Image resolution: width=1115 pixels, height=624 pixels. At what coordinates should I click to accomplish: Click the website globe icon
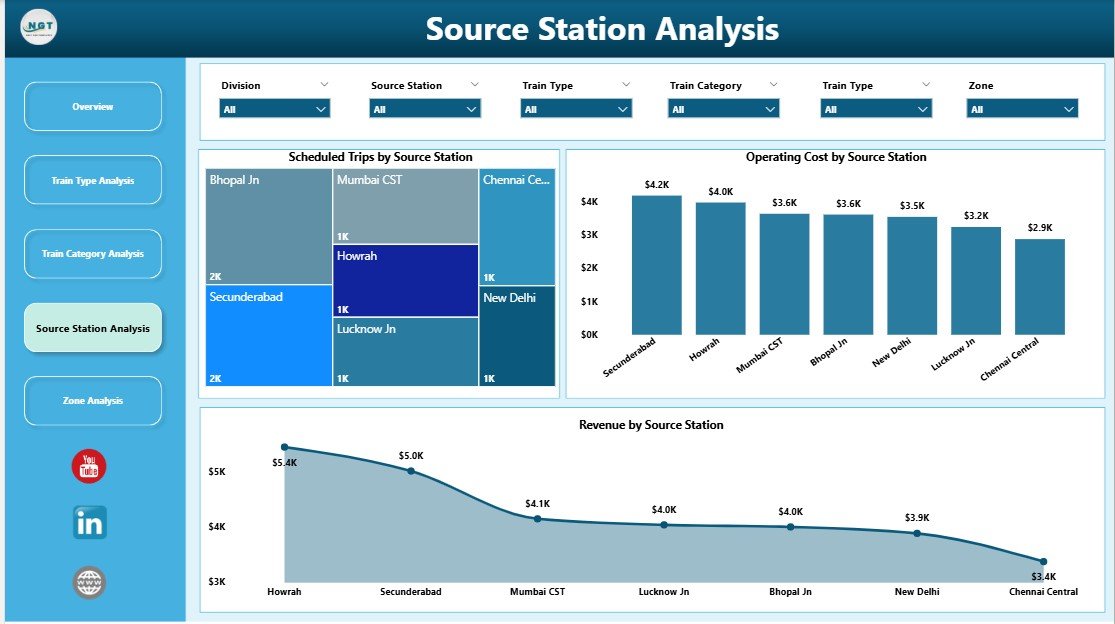point(89,582)
